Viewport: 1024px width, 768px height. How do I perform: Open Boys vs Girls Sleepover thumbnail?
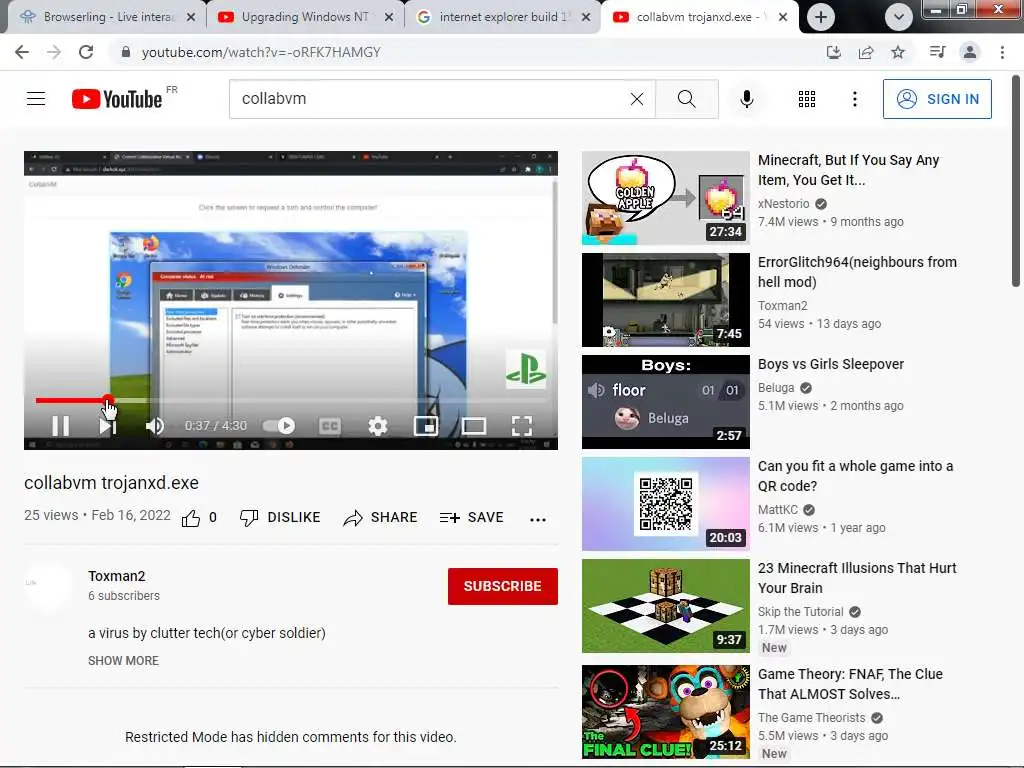click(665, 402)
